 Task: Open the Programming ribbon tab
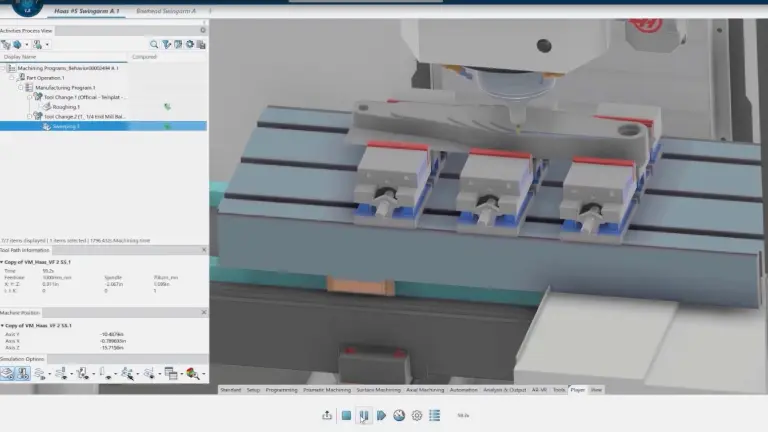(282, 390)
